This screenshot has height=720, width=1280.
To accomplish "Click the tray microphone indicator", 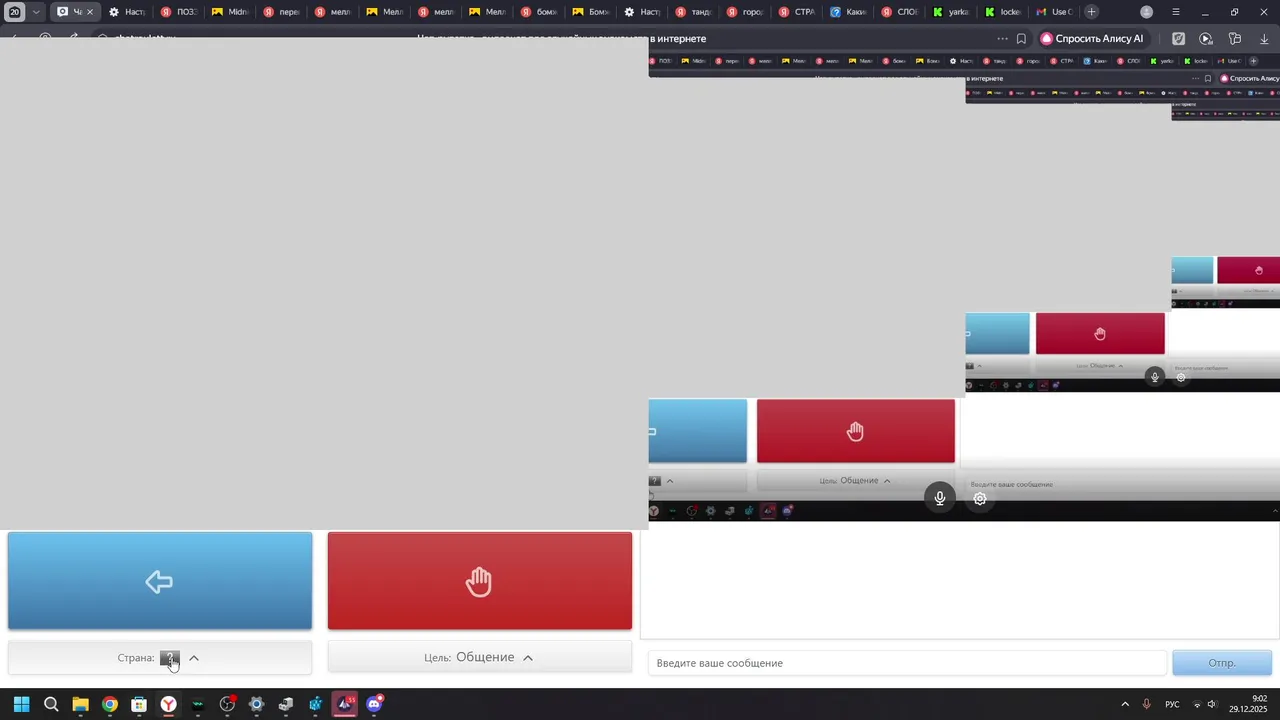I will click(x=1147, y=704).
